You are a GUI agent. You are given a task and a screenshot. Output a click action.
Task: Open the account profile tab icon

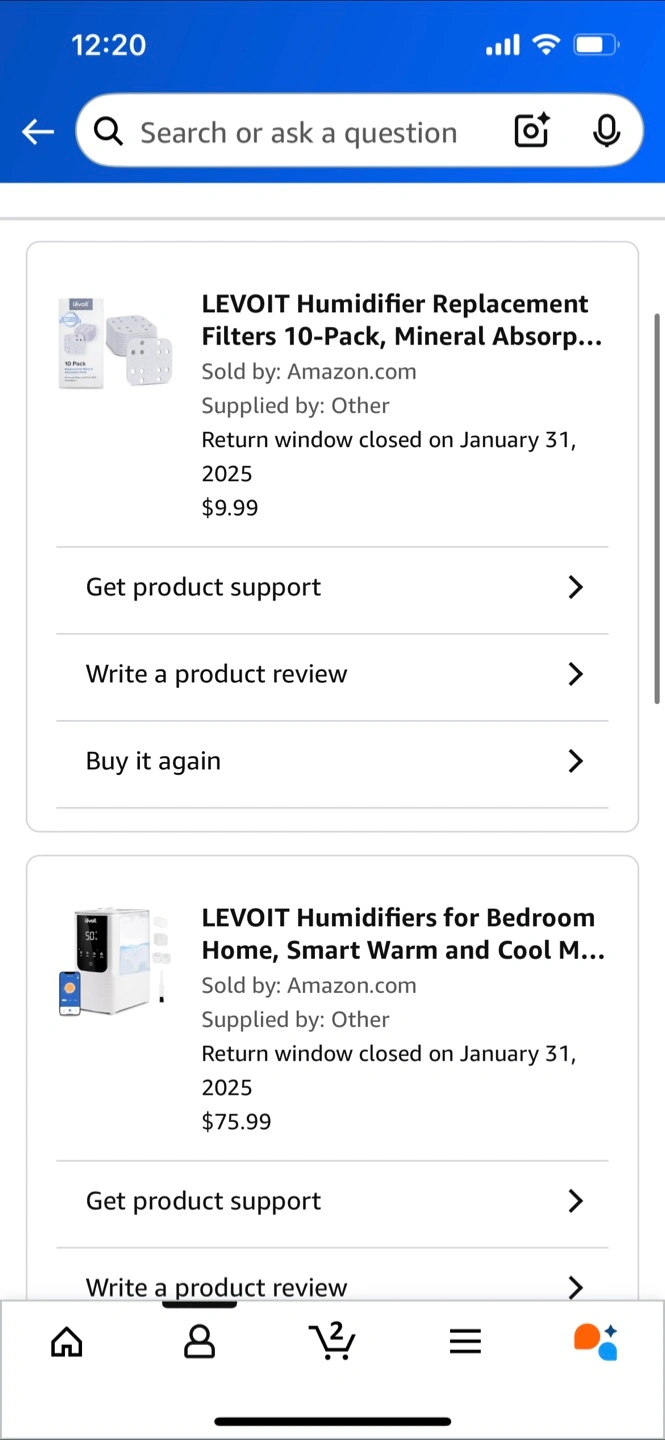[200, 1342]
